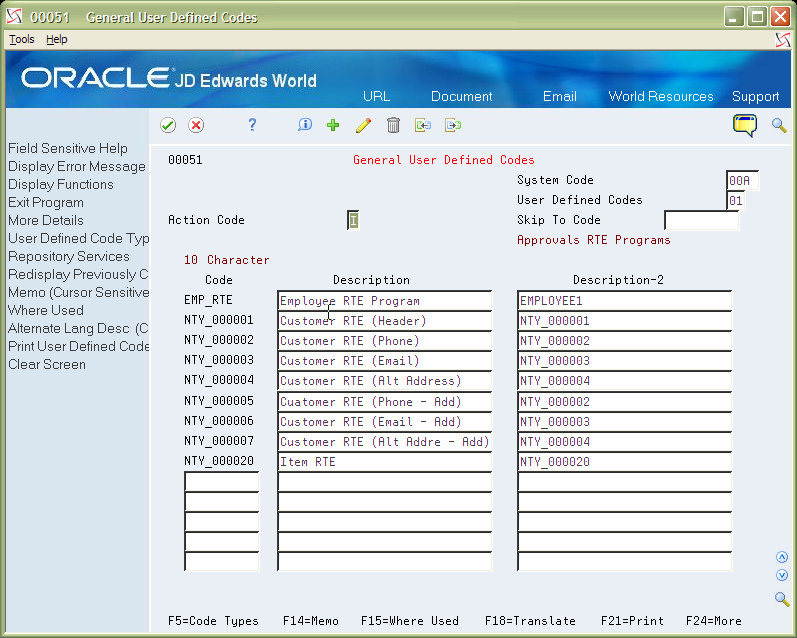Select Repository Services

coord(69,256)
